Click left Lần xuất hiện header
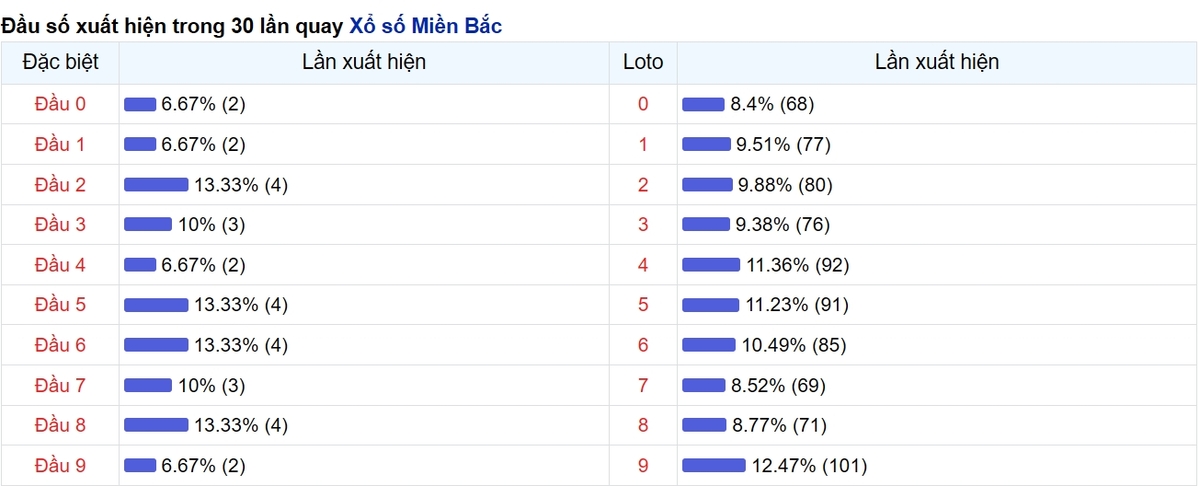This screenshot has height=486, width=1200. 364,62
